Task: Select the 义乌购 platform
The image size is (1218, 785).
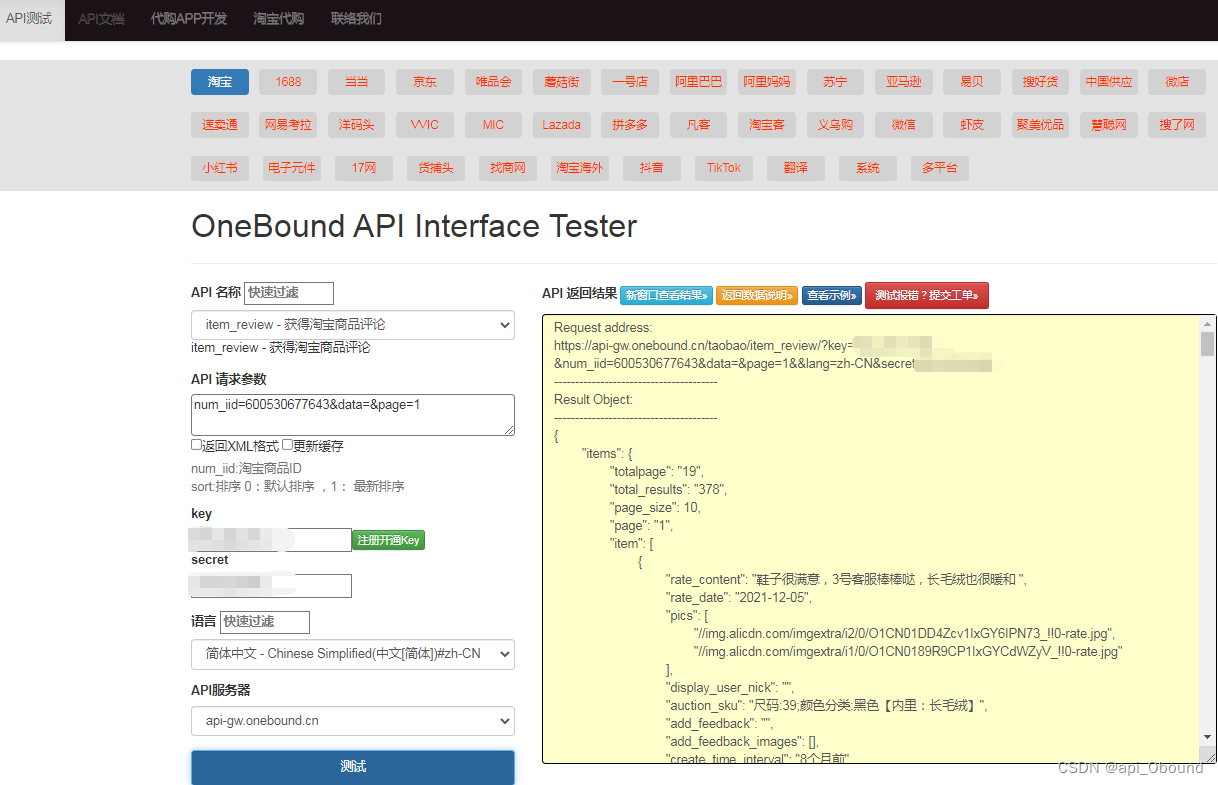Action: click(x=835, y=125)
